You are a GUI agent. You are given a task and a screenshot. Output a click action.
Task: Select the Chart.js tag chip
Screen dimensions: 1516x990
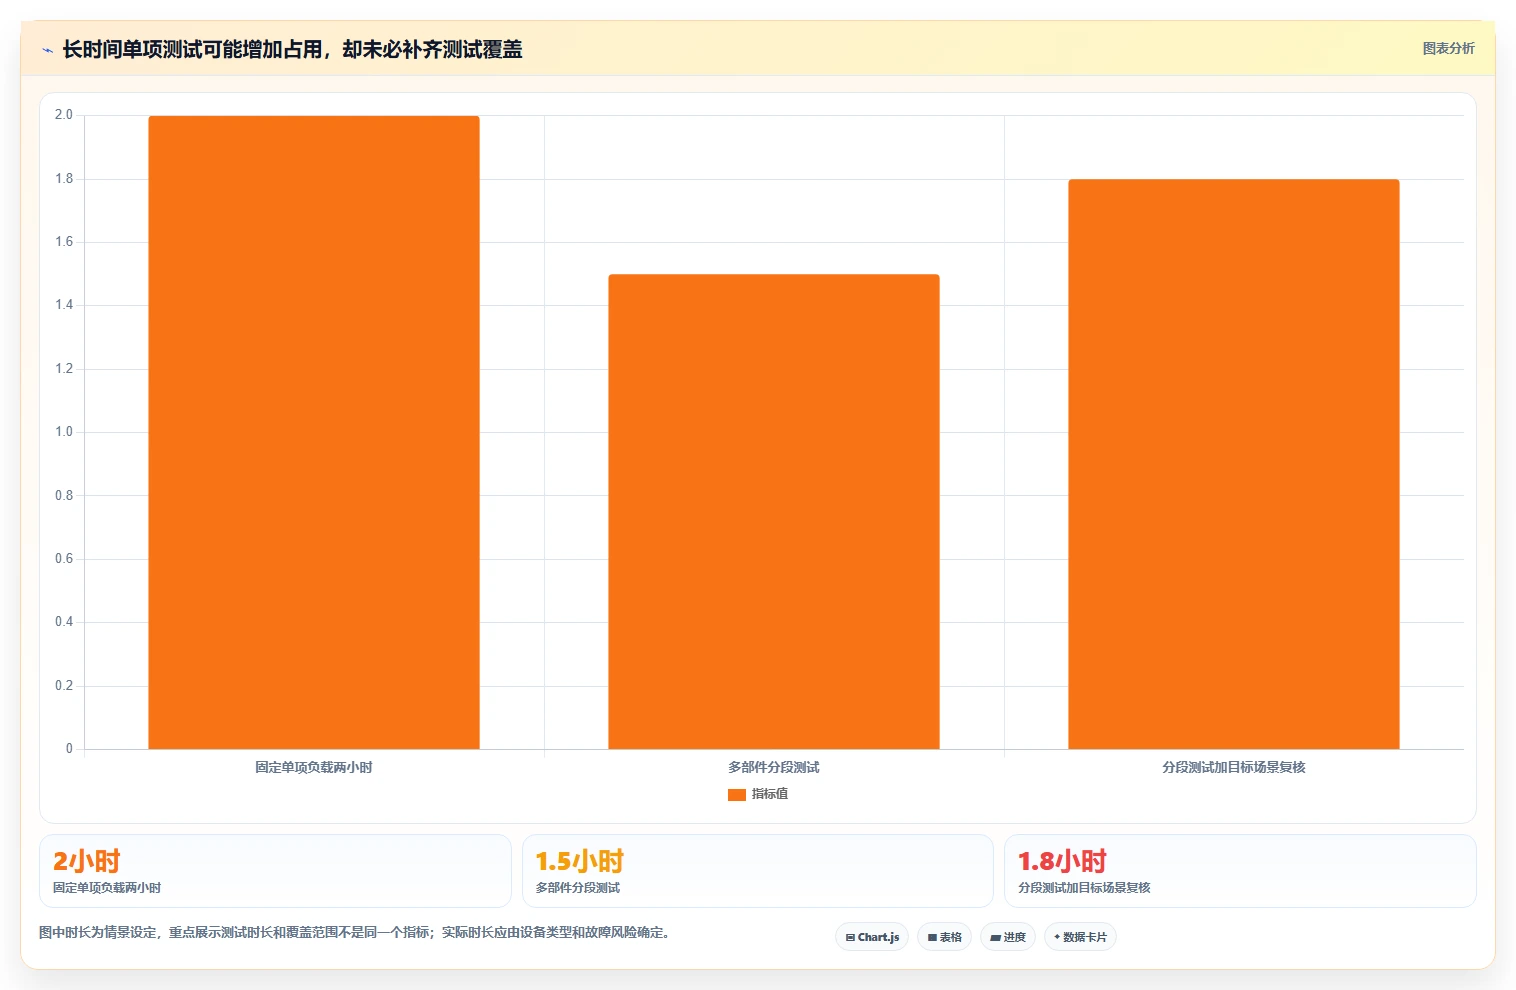(x=872, y=937)
